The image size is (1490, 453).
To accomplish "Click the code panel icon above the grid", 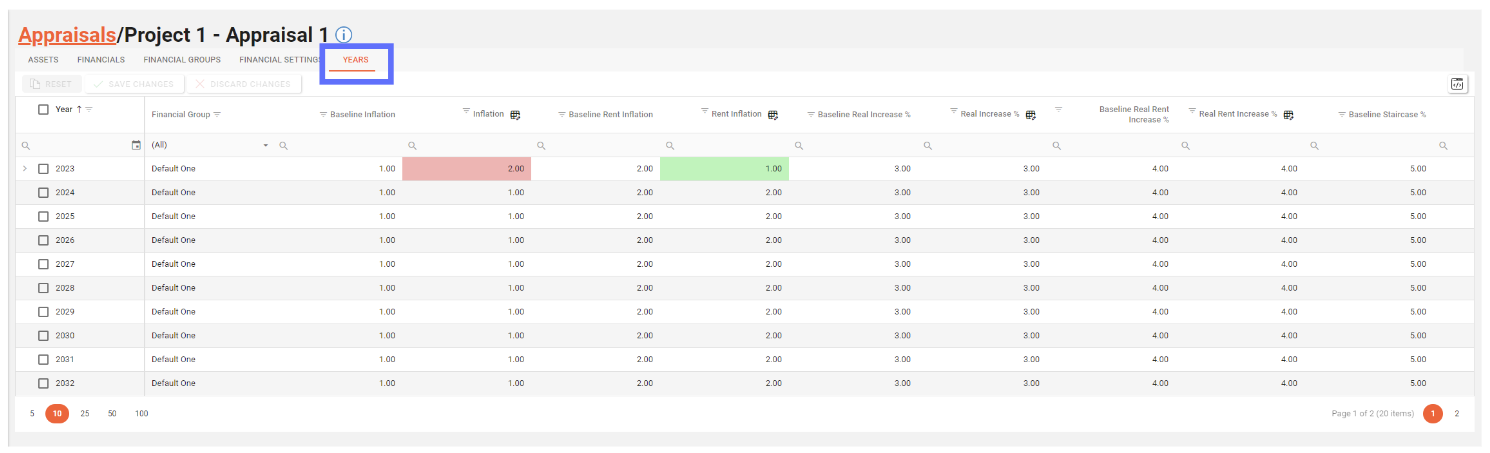I will coord(1458,85).
